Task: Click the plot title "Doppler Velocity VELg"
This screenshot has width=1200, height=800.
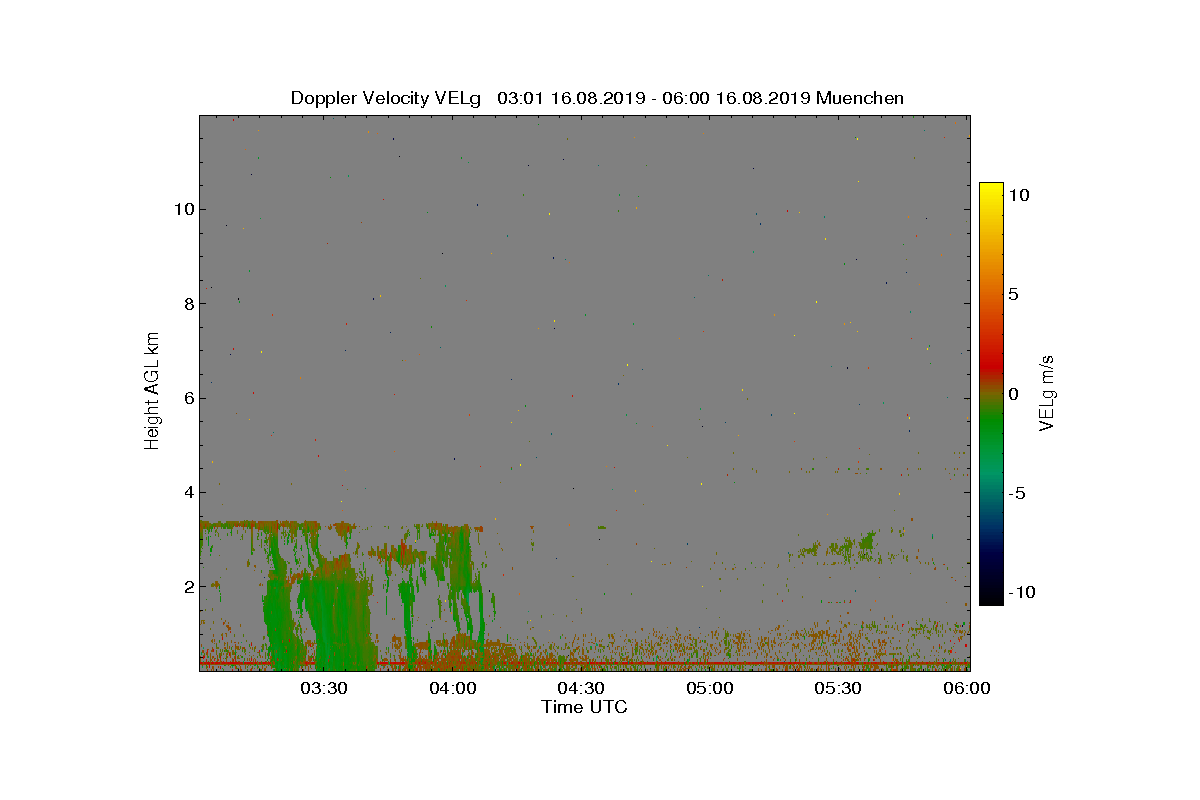Action: 385,98
